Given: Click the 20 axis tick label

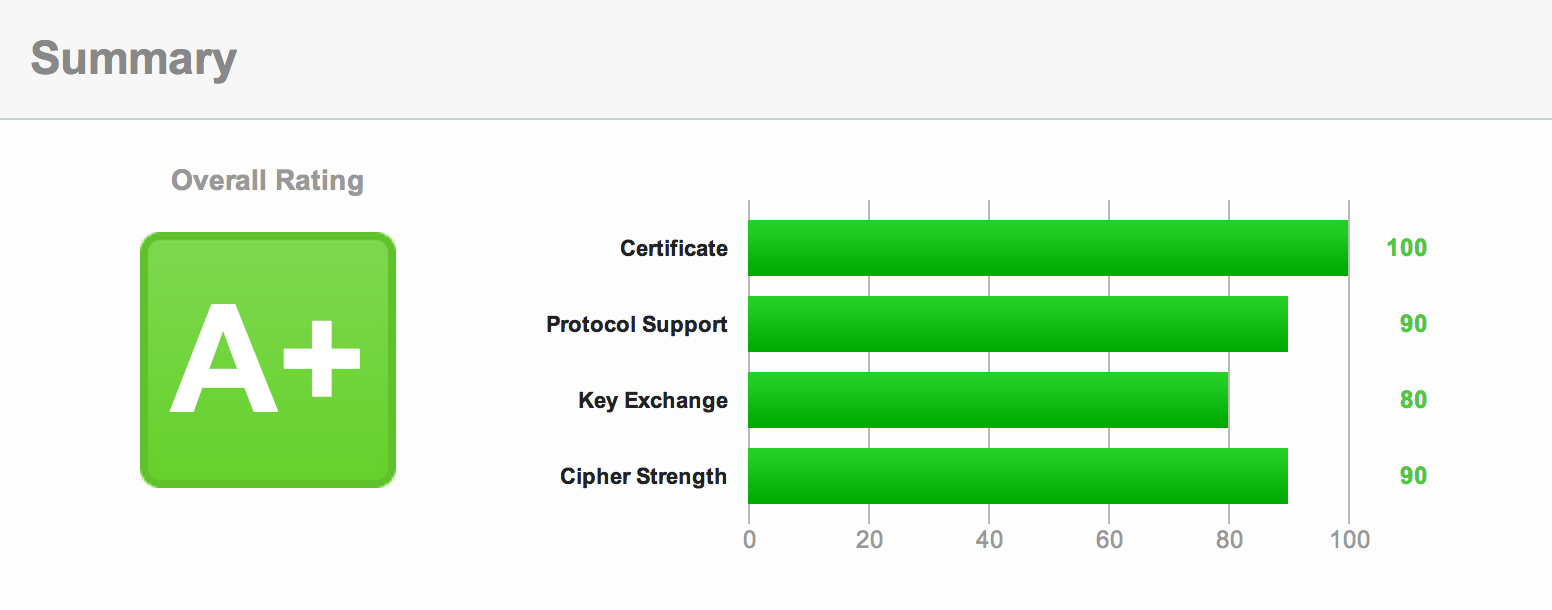Looking at the screenshot, I should (x=869, y=539).
